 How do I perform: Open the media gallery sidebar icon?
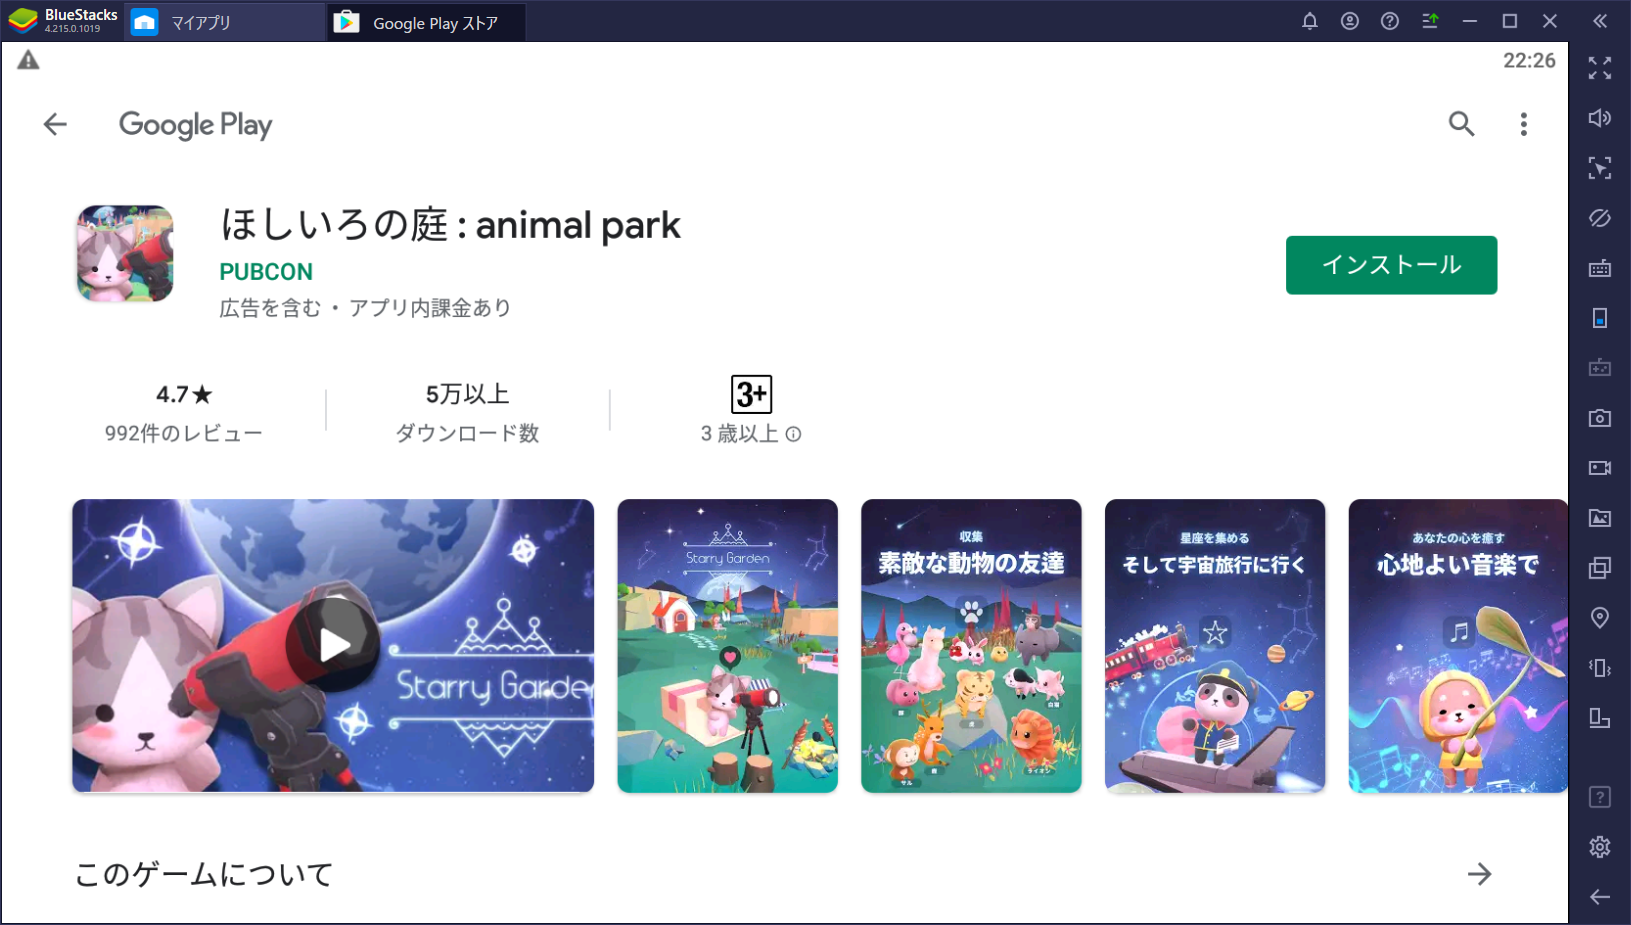click(1600, 518)
